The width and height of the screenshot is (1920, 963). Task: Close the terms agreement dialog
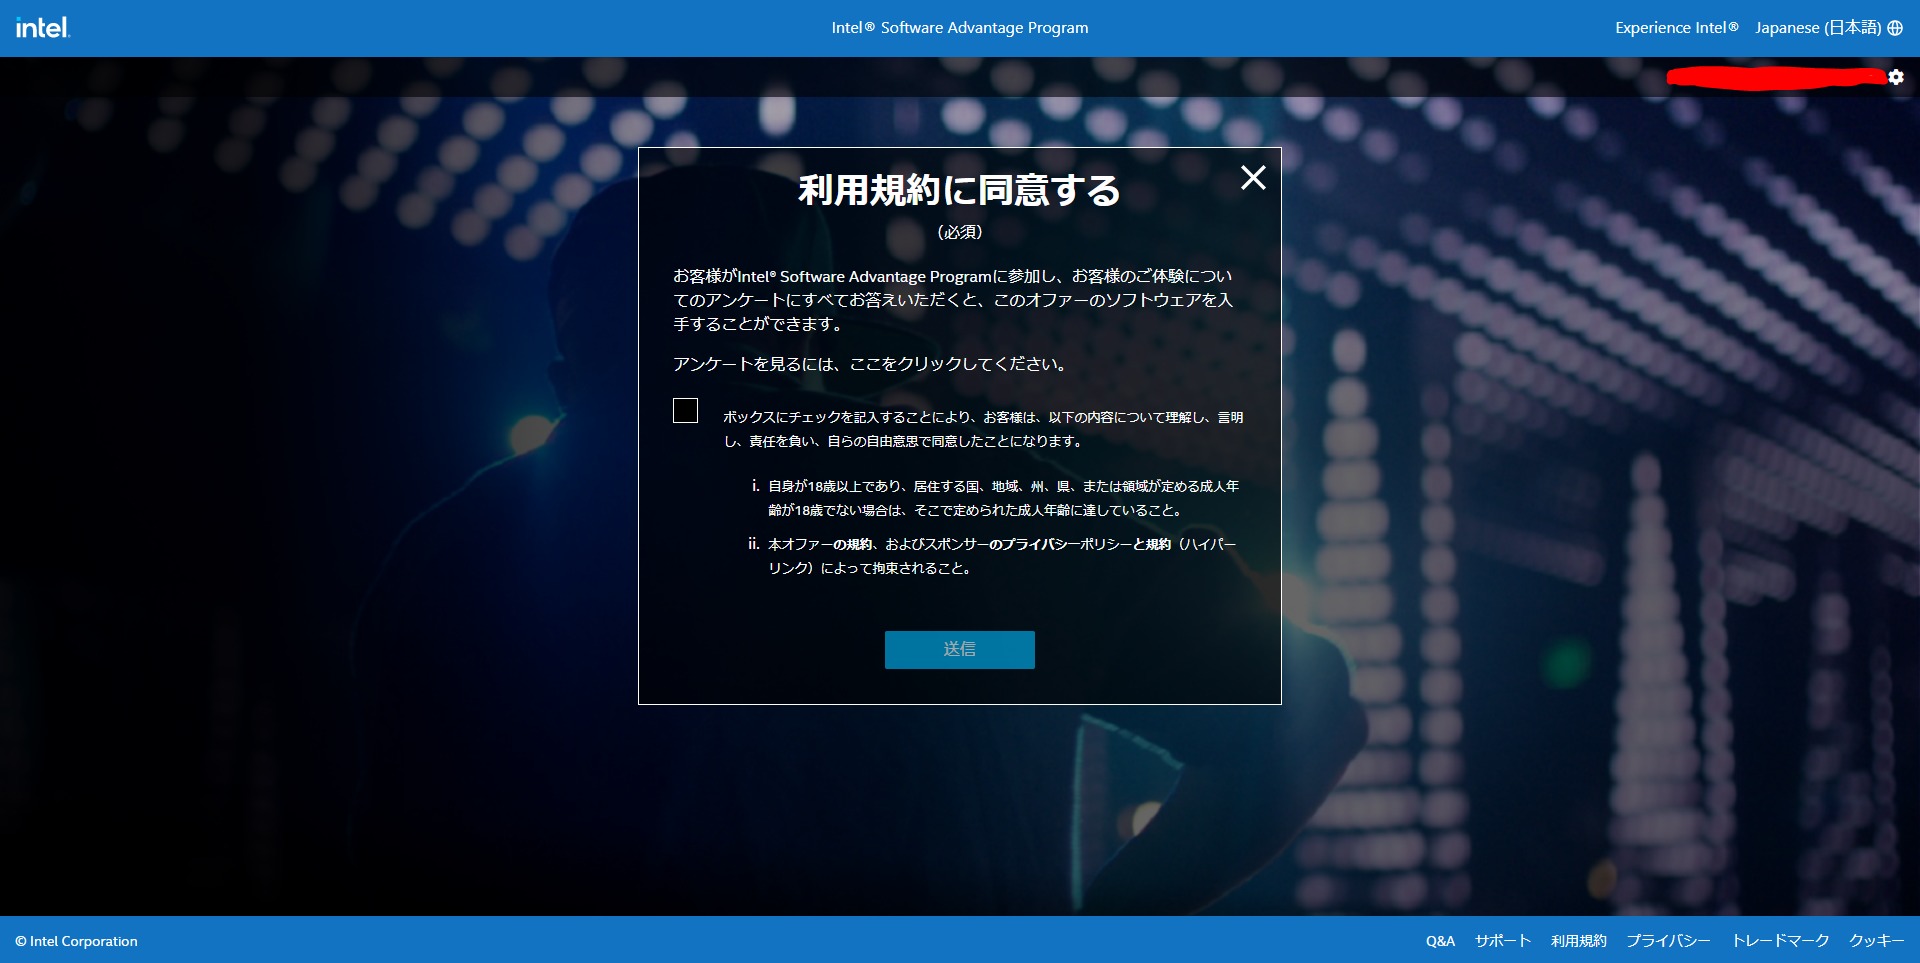[x=1253, y=178]
